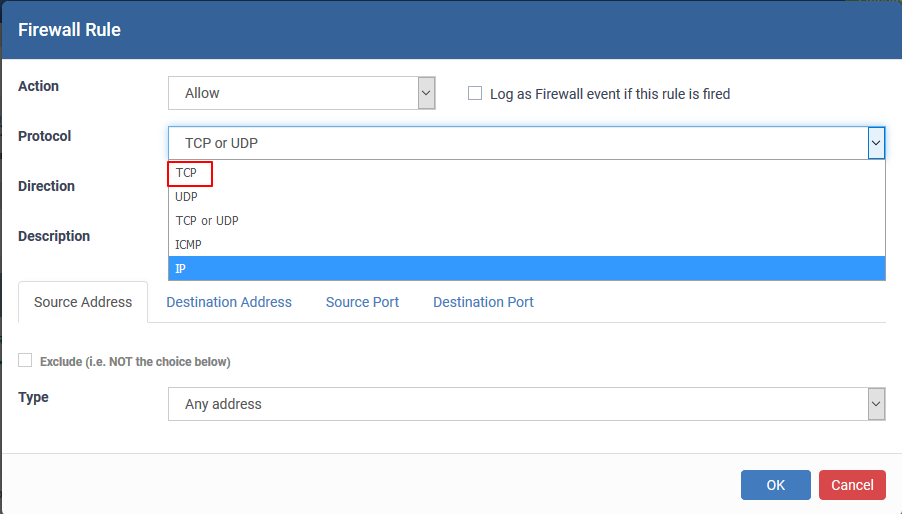Go to Destination Port tab
The image size is (902, 514).
pyautogui.click(x=483, y=302)
